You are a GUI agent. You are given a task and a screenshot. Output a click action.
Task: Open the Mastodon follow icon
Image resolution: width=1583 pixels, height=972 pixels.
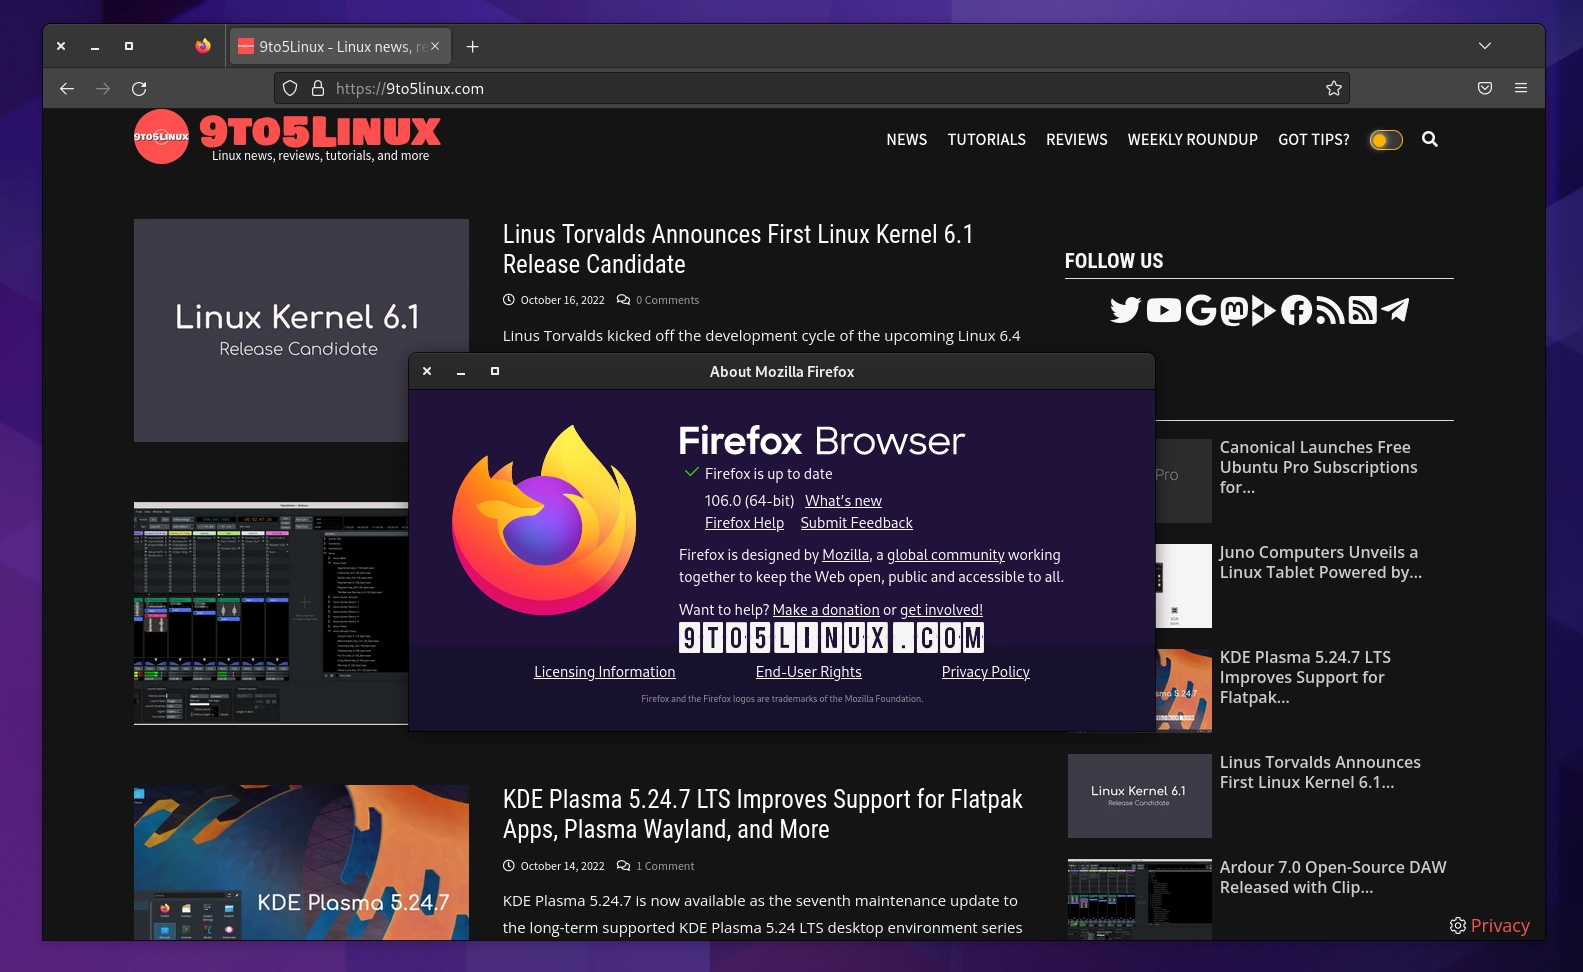click(x=1235, y=310)
